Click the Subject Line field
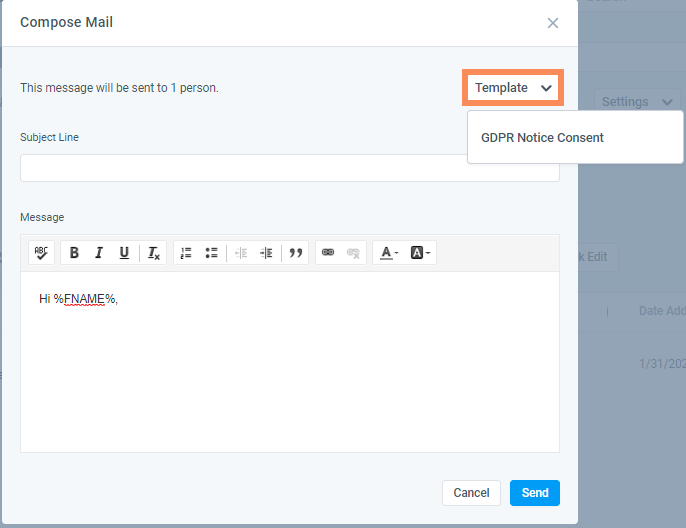 [290, 168]
